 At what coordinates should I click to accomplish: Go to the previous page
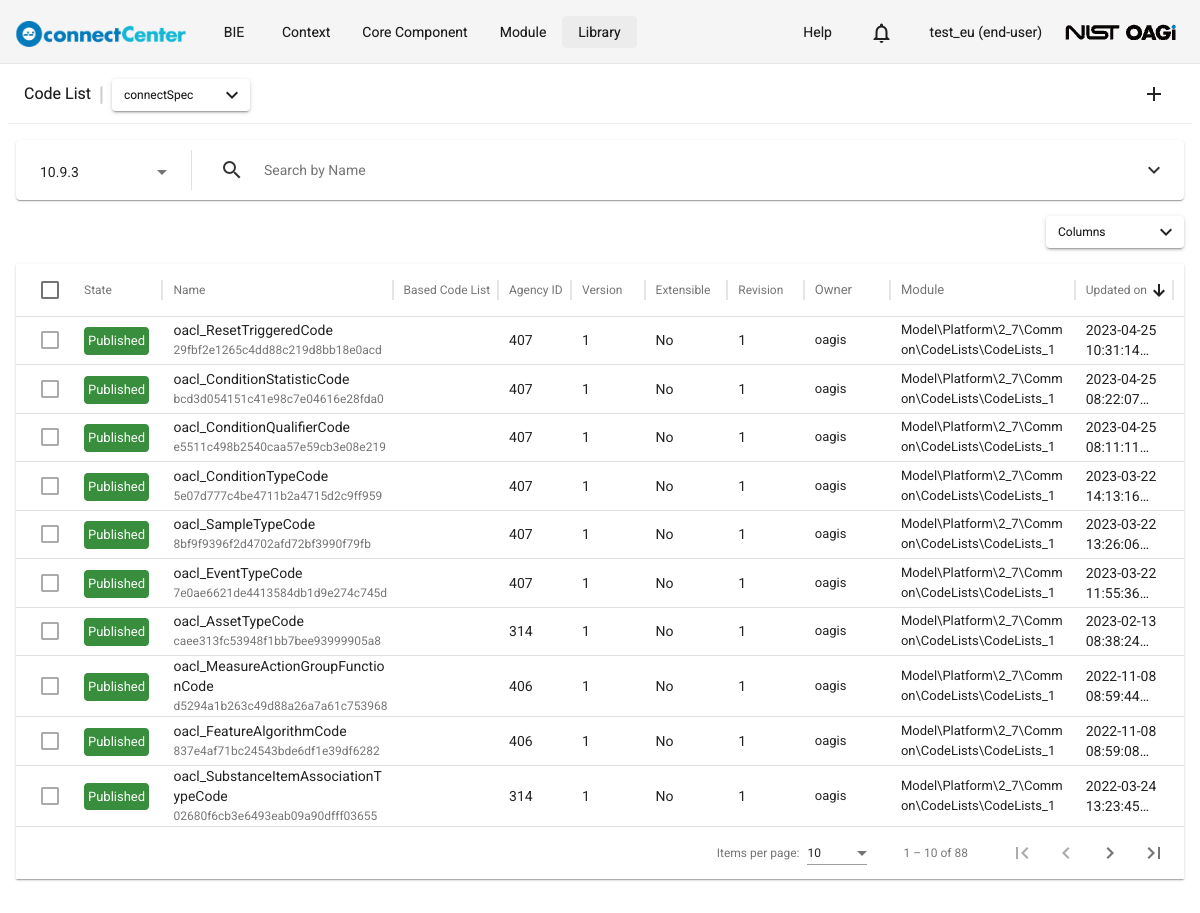point(1066,853)
